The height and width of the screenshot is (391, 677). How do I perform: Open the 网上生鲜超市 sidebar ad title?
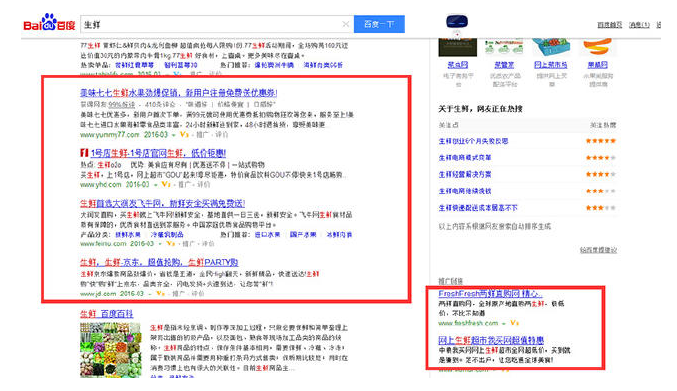[x=491, y=340]
